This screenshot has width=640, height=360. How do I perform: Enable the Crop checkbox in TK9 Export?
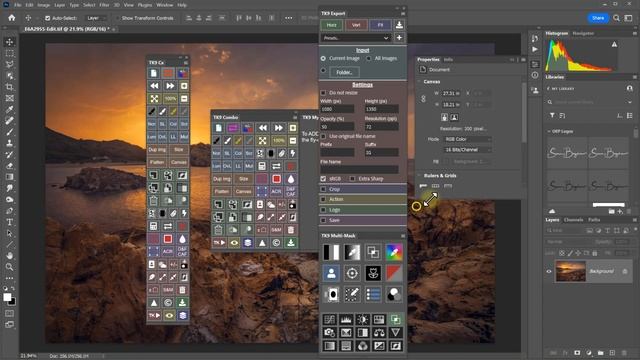(x=323, y=189)
